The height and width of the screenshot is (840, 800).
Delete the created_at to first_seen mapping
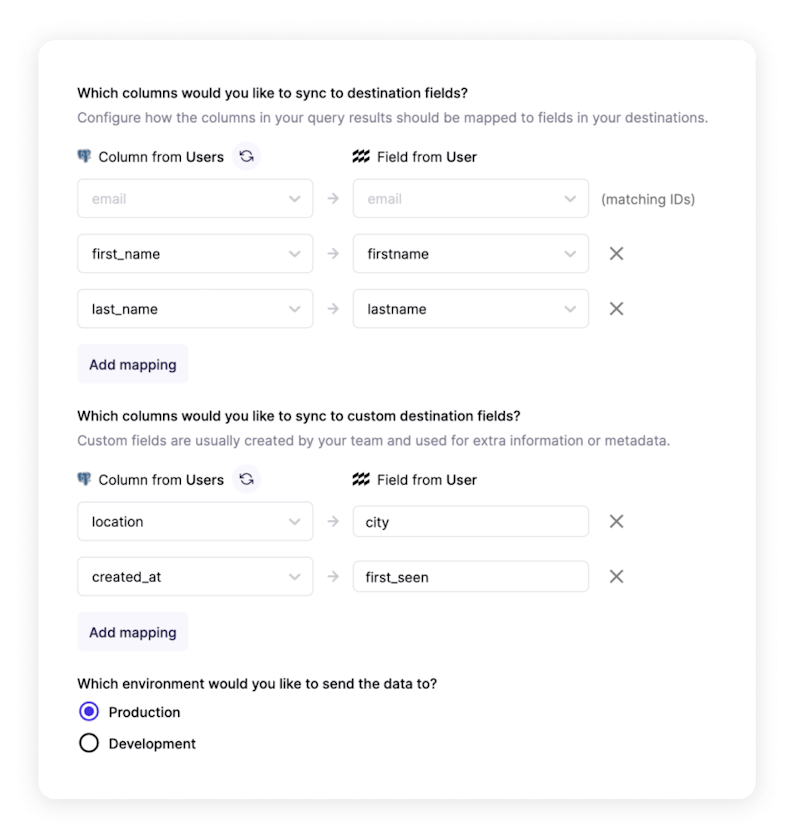click(616, 576)
